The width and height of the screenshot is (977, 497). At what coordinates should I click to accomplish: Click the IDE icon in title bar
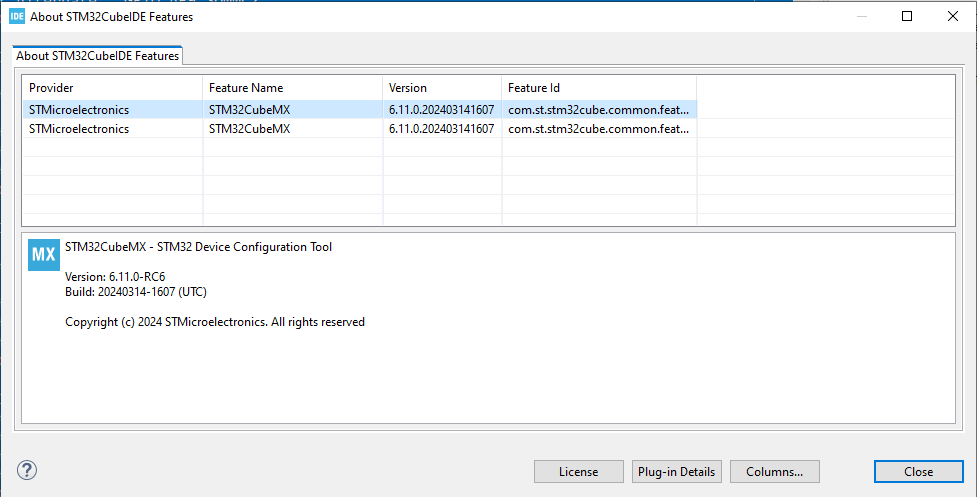point(17,17)
